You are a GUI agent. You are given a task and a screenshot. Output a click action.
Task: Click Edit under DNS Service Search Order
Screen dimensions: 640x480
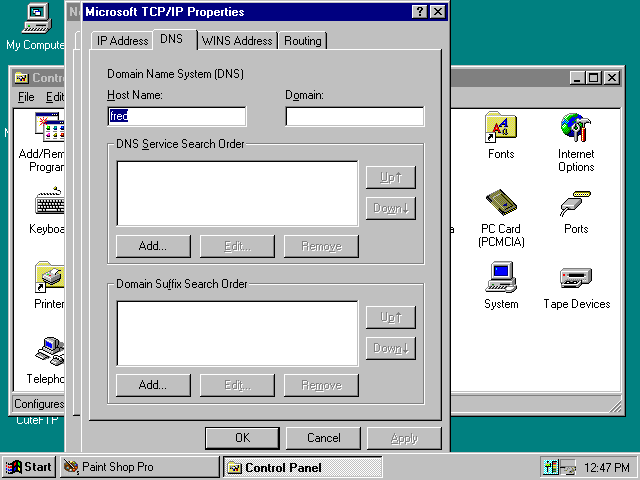pos(237,246)
